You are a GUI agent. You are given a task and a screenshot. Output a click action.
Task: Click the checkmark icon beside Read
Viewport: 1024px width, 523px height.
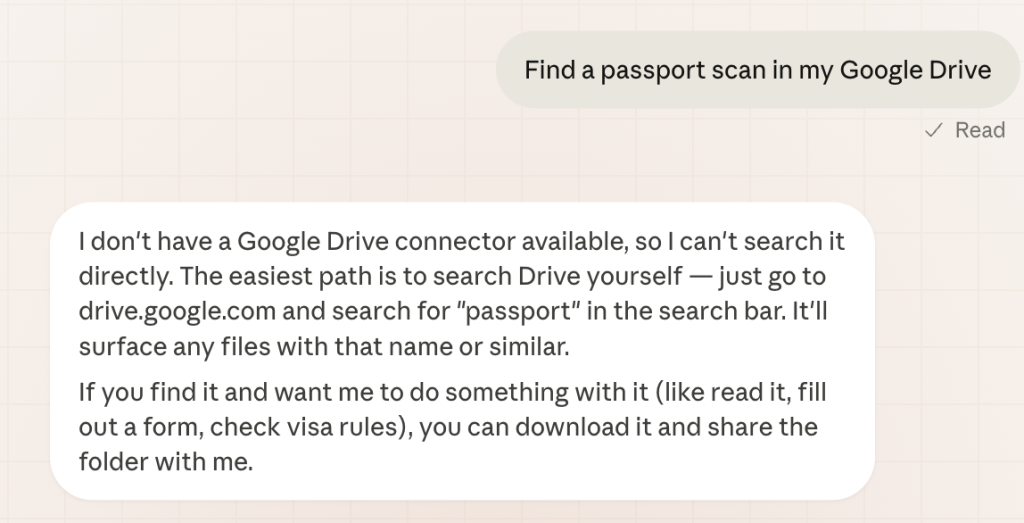click(x=934, y=130)
